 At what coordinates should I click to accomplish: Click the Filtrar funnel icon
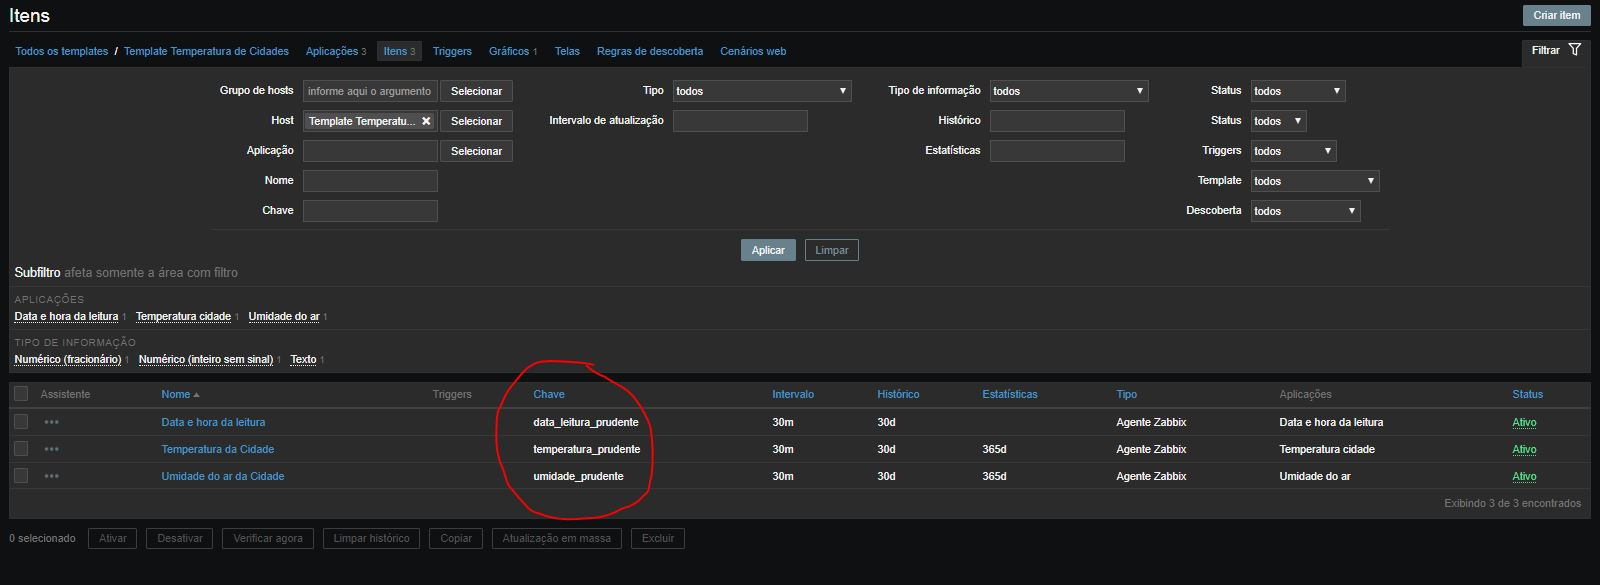[x=1575, y=50]
